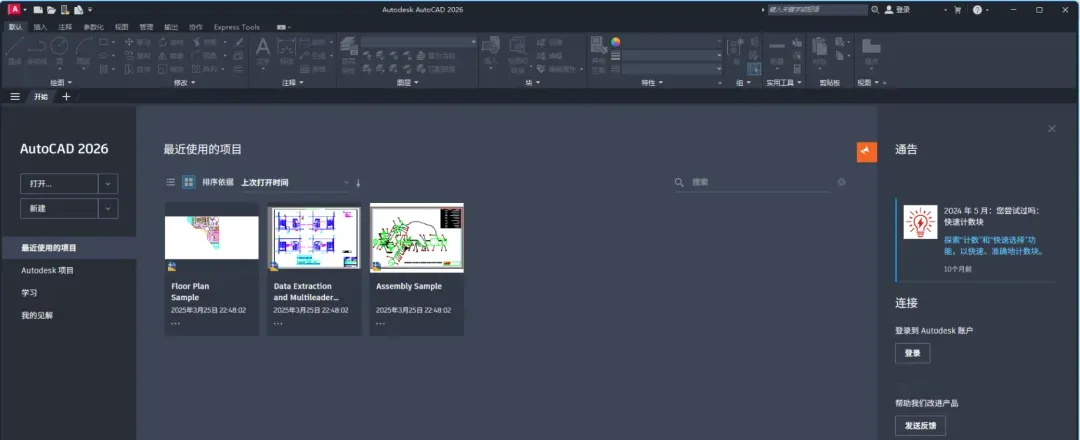Open the dropdown arrow next to 打开...

click(x=108, y=184)
